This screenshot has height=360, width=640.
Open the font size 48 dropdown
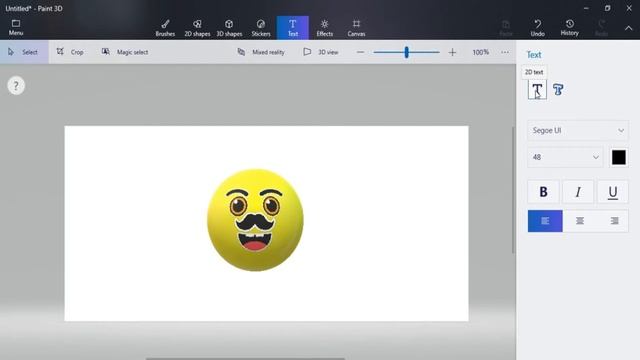565,157
